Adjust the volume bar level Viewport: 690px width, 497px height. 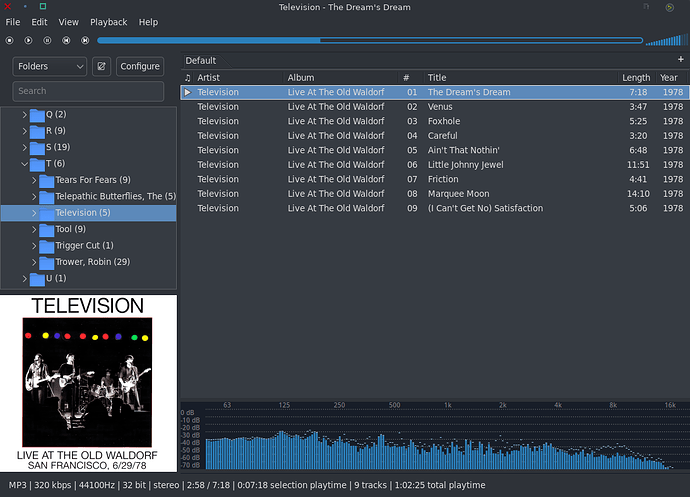pyautogui.click(x=665, y=41)
